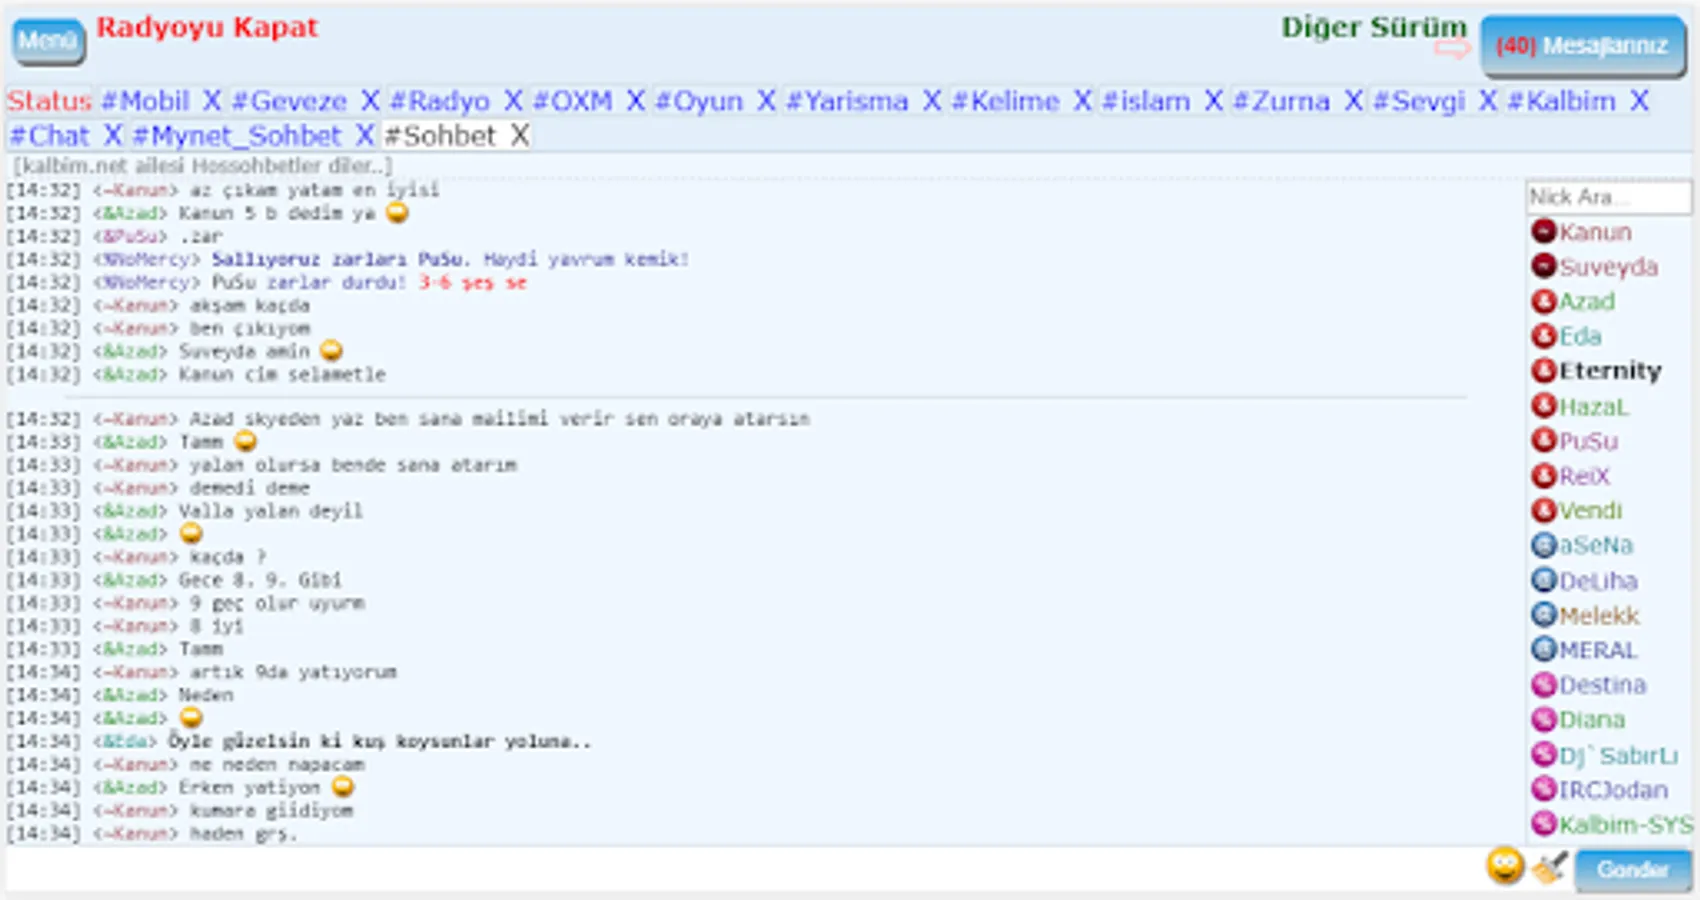Click the Nick Ara search field
This screenshot has width=1700, height=900.
pyautogui.click(x=1608, y=197)
